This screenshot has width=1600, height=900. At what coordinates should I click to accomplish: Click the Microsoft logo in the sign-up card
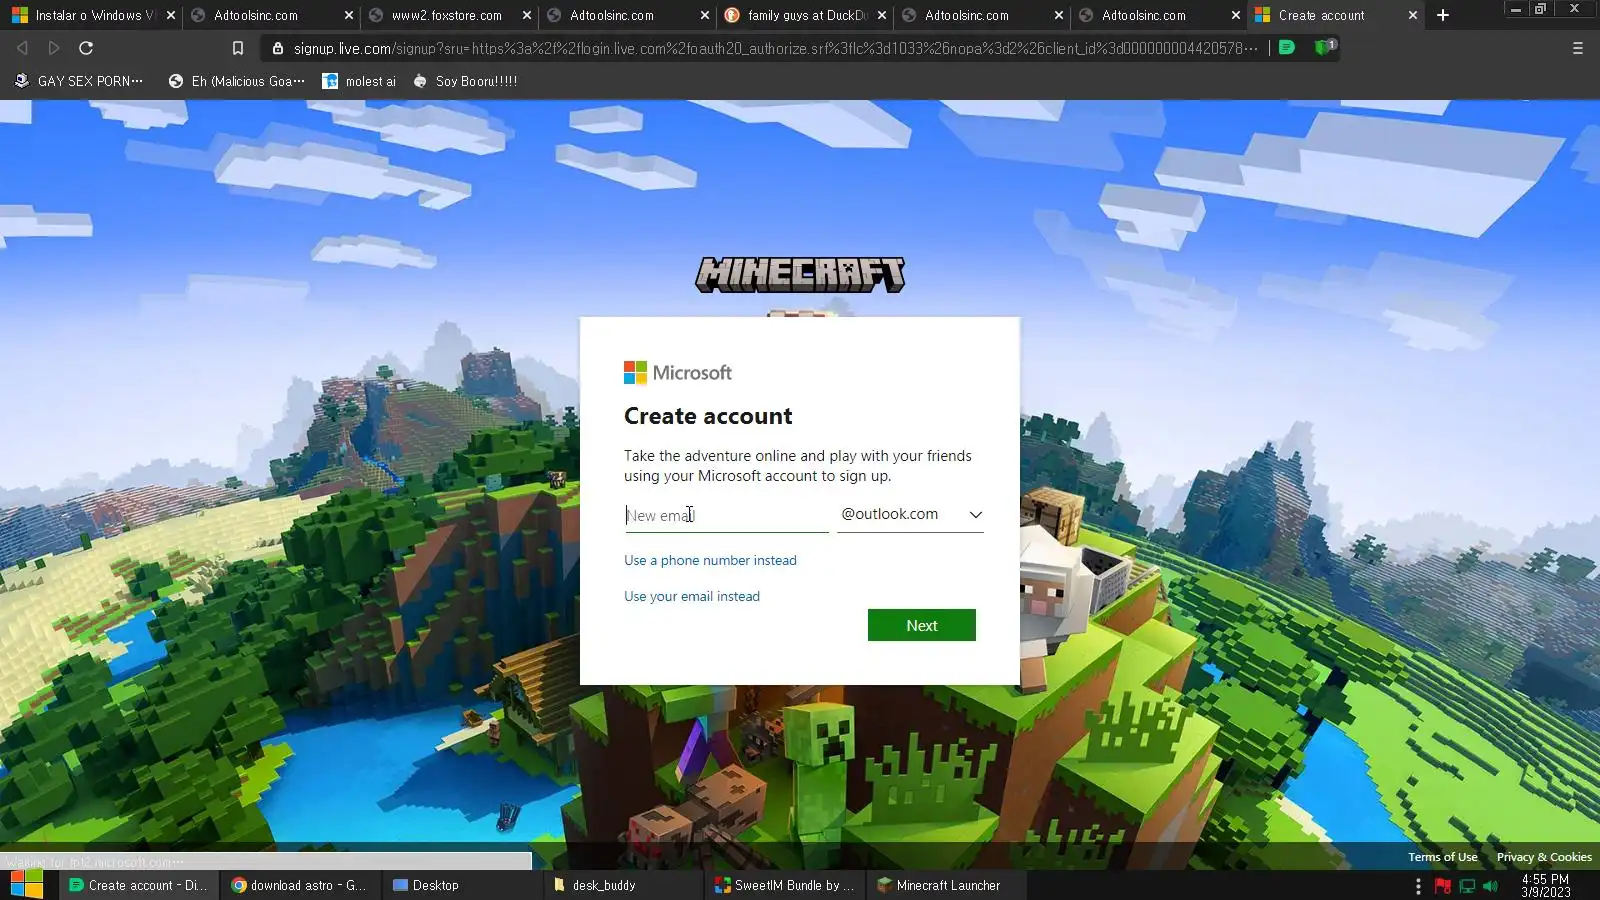[678, 373]
